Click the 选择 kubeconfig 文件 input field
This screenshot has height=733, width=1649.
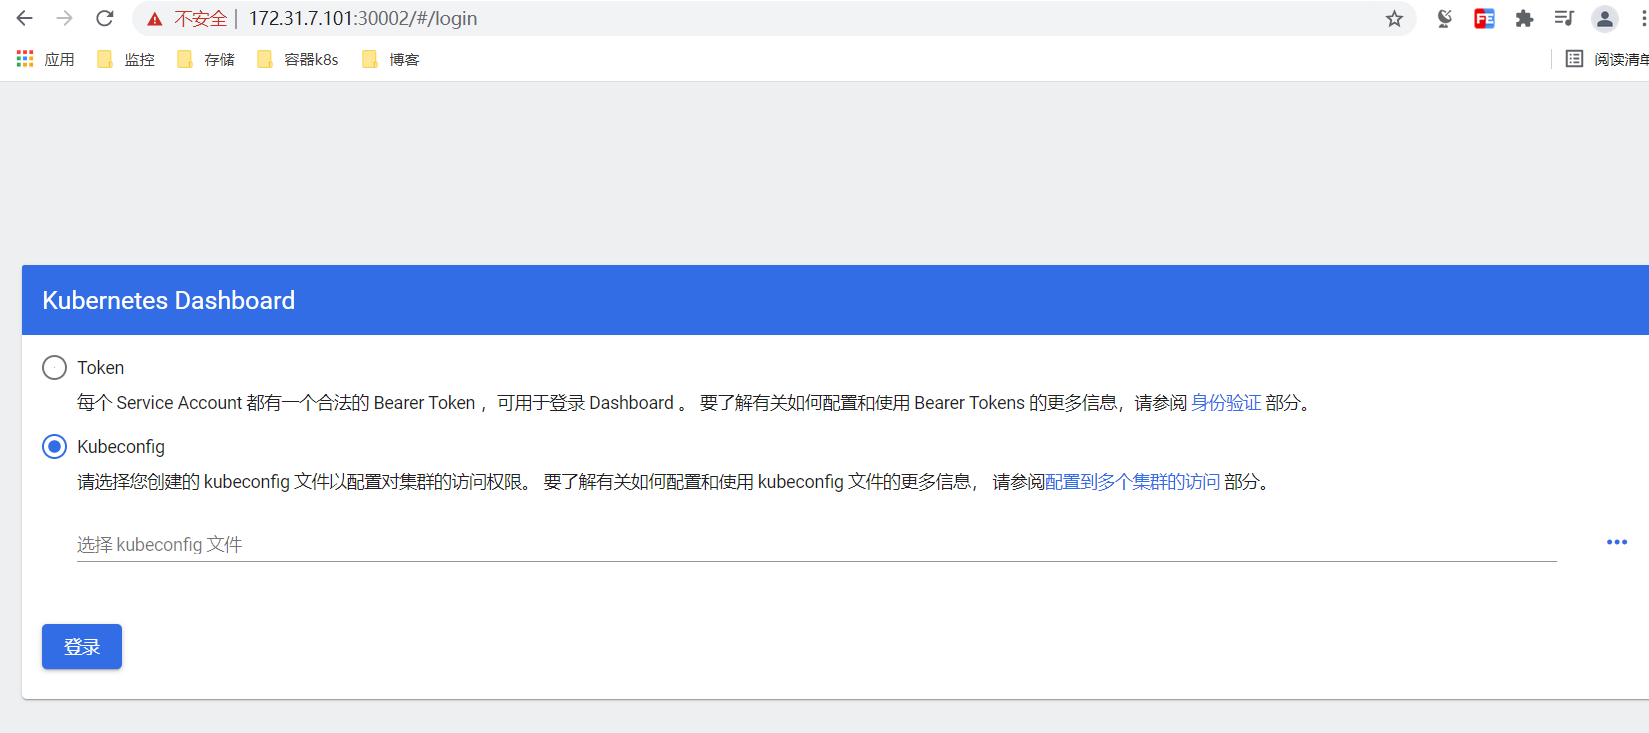(817, 544)
